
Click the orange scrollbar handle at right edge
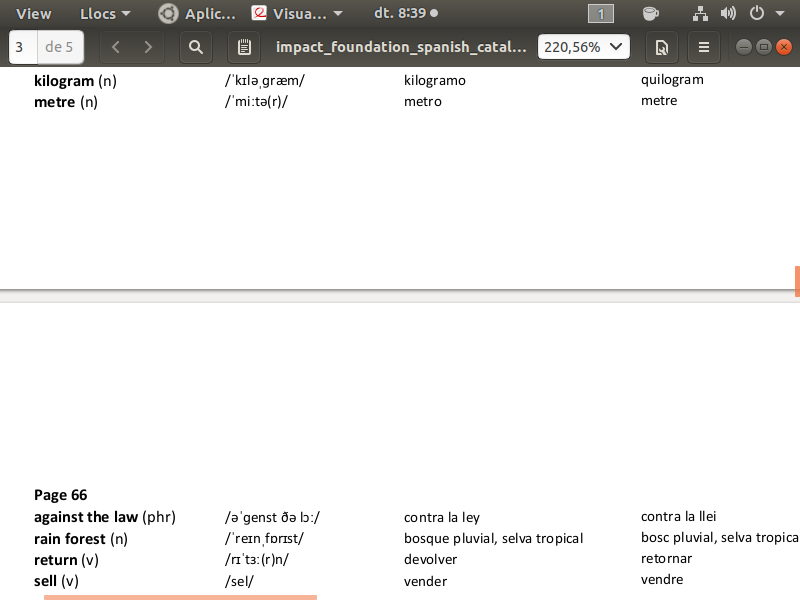[x=797, y=281]
